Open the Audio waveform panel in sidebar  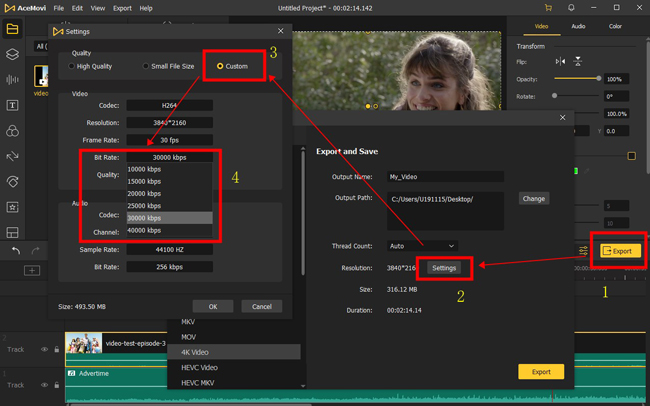click(x=12, y=80)
